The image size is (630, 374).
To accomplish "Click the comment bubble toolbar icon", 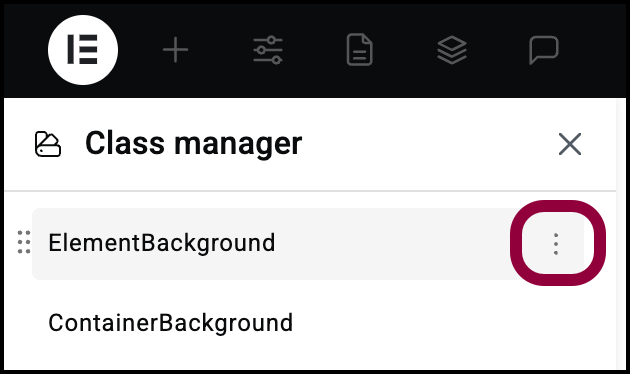I will coord(544,50).
